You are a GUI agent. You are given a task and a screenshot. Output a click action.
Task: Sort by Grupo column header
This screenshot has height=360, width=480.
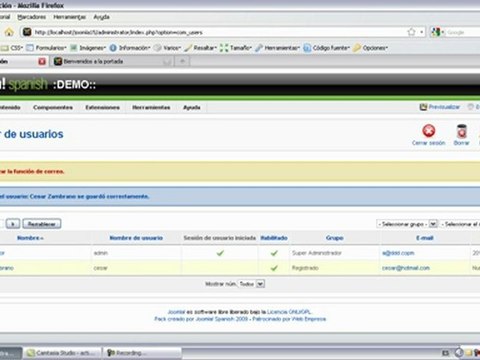click(x=335, y=238)
